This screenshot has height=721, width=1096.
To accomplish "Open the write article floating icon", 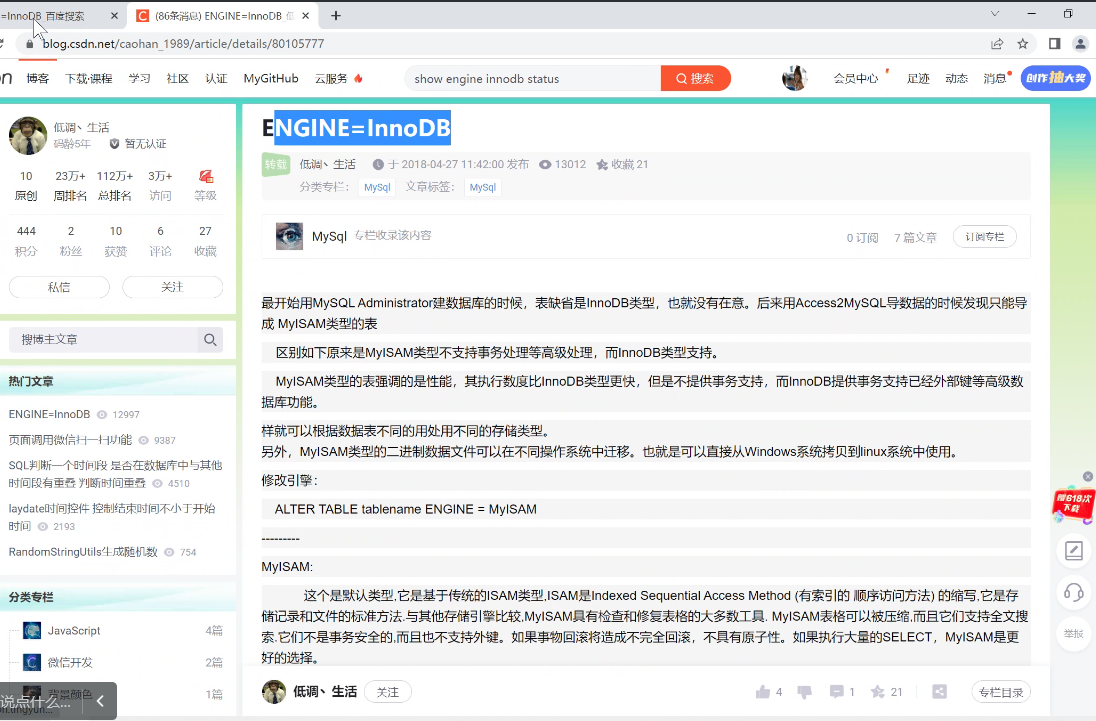I will coord(1074,550).
